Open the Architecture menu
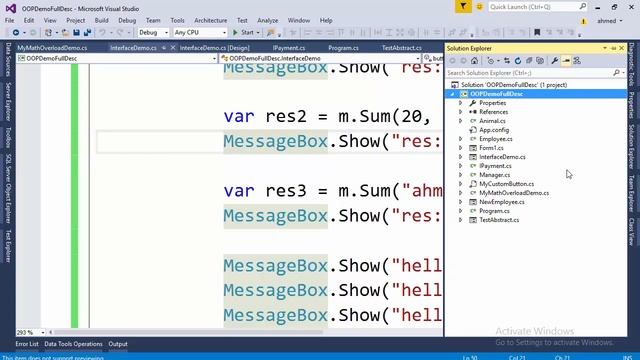The width and height of the screenshot is (640, 360). coord(210,20)
